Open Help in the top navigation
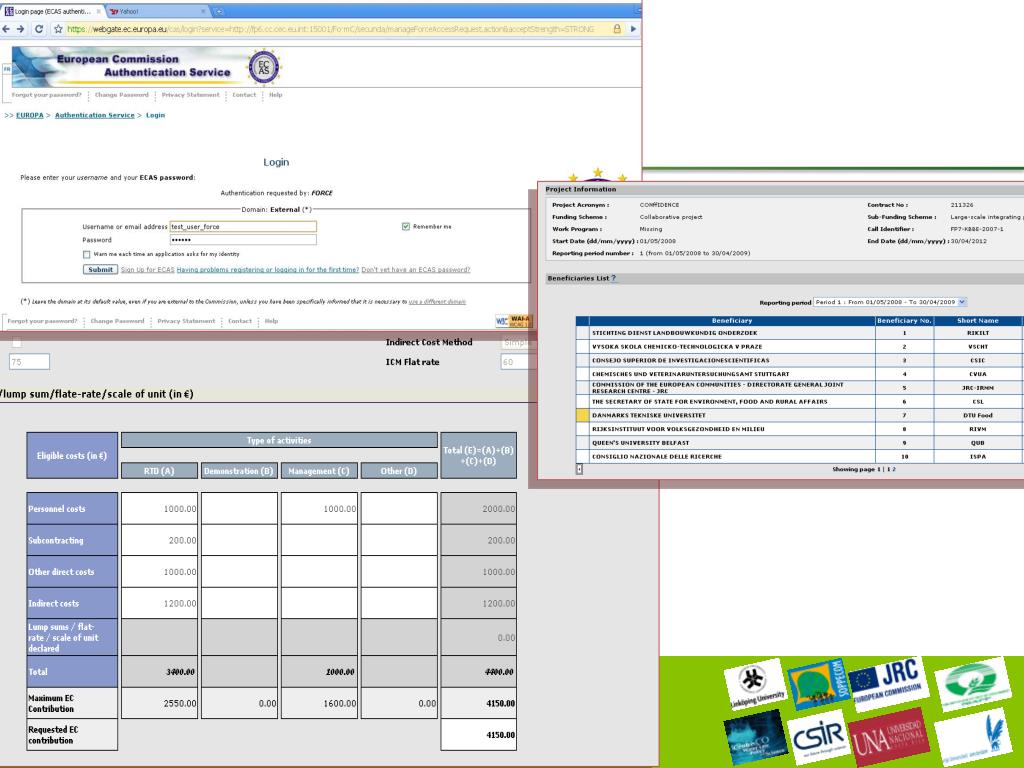 point(276,95)
